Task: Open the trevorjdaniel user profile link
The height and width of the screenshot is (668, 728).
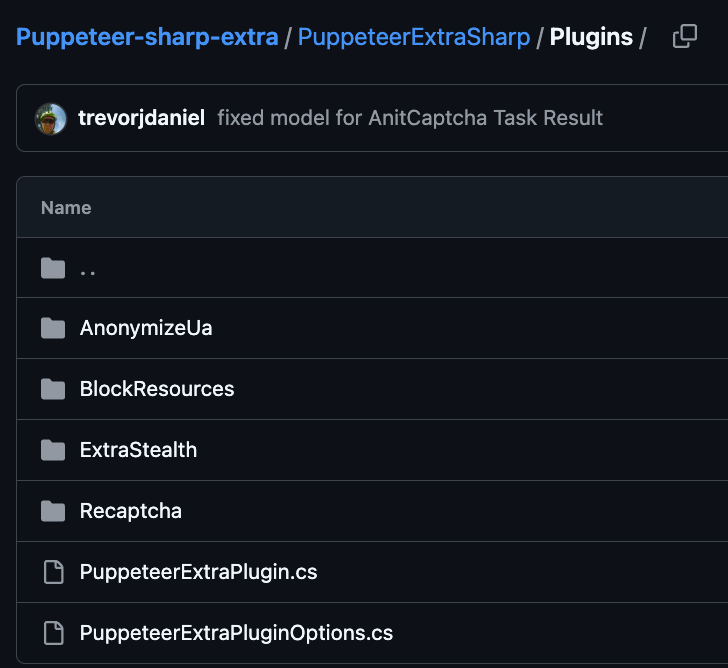Action: (142, 118)
